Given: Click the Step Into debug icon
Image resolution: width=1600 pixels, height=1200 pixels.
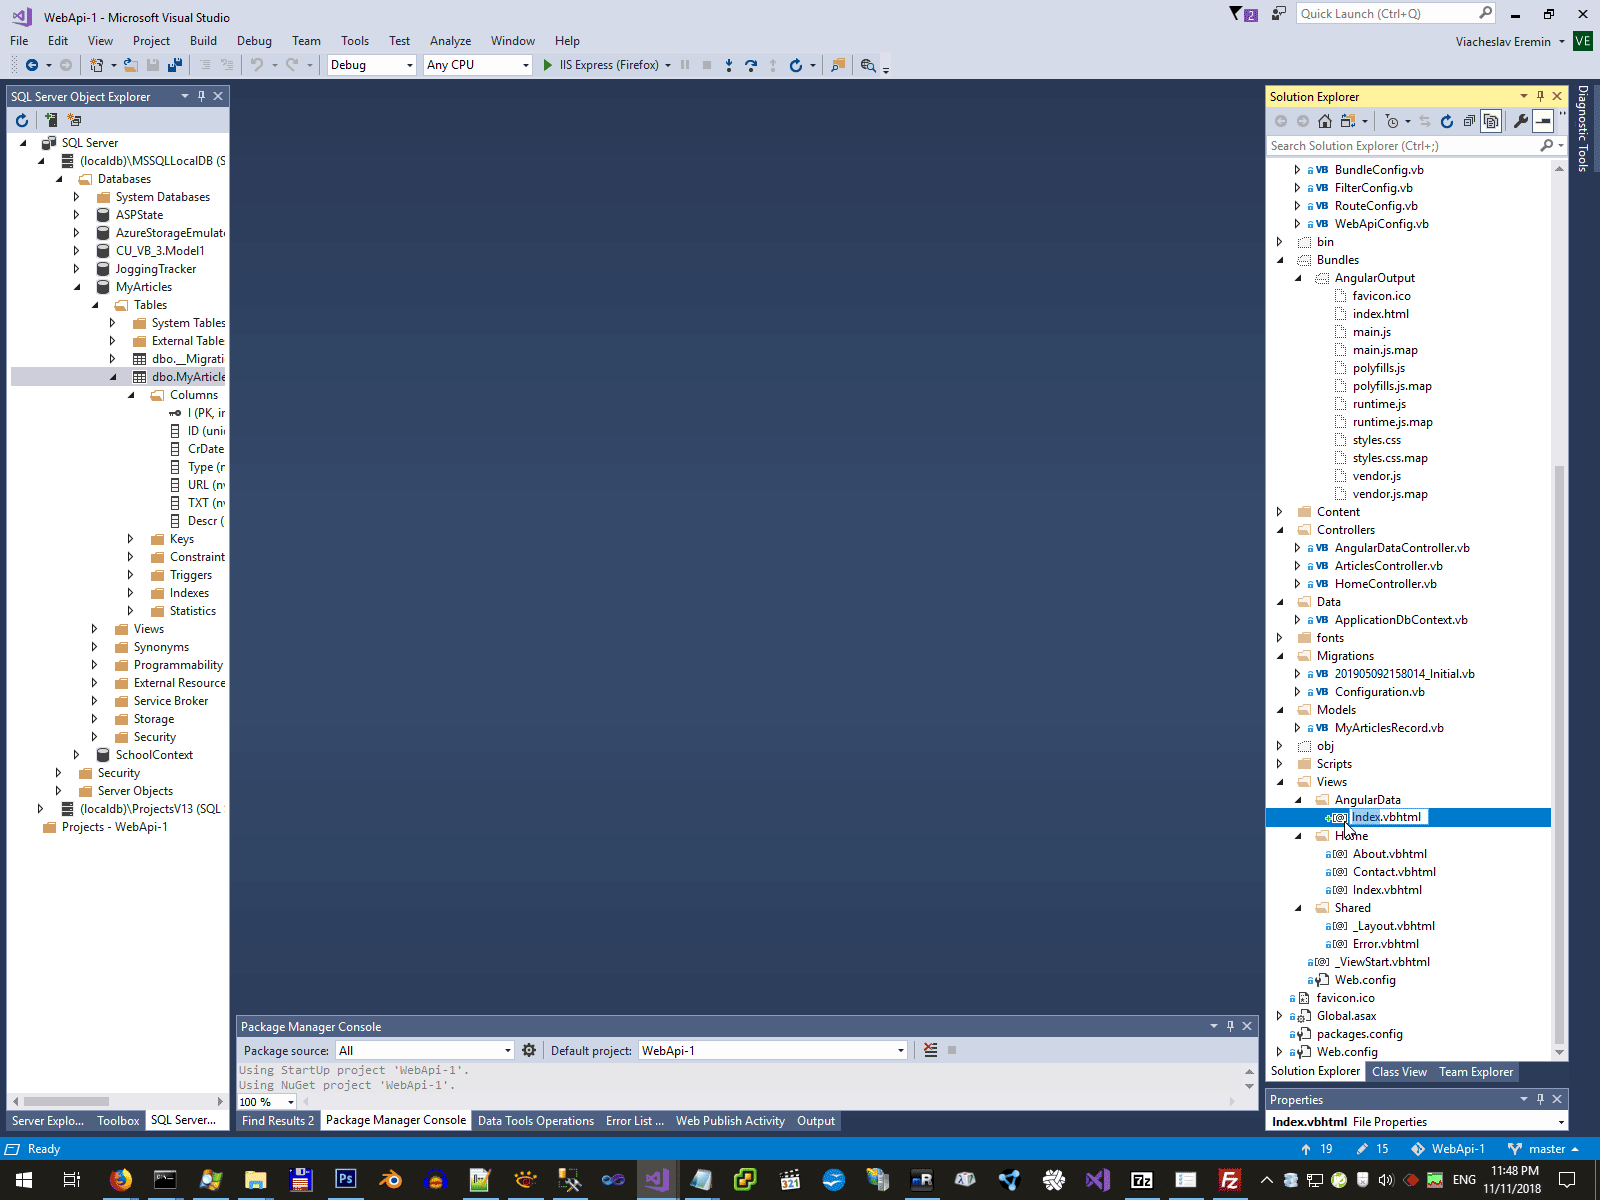Looking at the screenshot, I should (x=729, y=65).
